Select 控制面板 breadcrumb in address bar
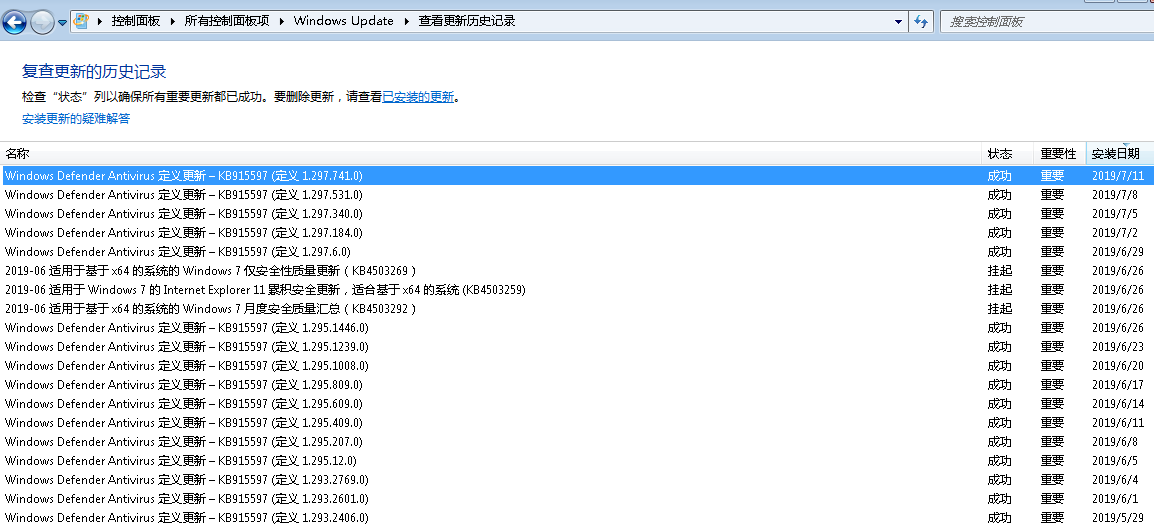The image size is (1154, 527). coord(135,21)
